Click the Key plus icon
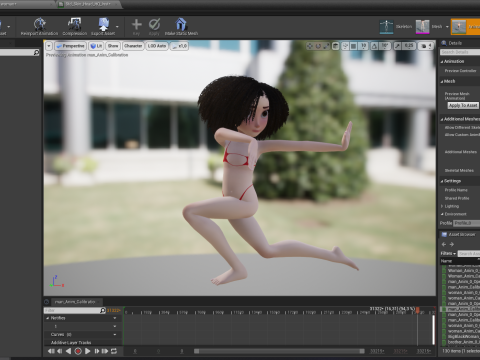The image size is (480, 360). click(136, 24)
